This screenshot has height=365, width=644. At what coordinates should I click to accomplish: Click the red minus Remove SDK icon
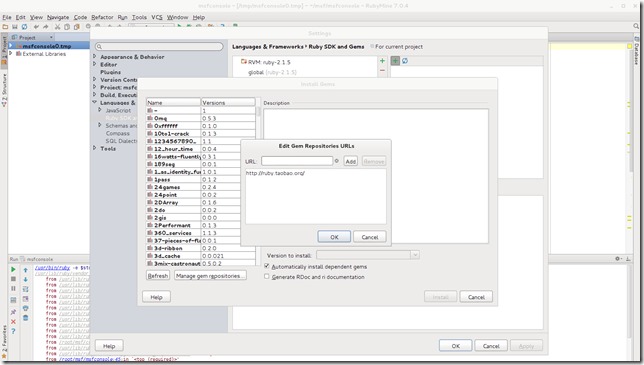(x=382, y=71)
